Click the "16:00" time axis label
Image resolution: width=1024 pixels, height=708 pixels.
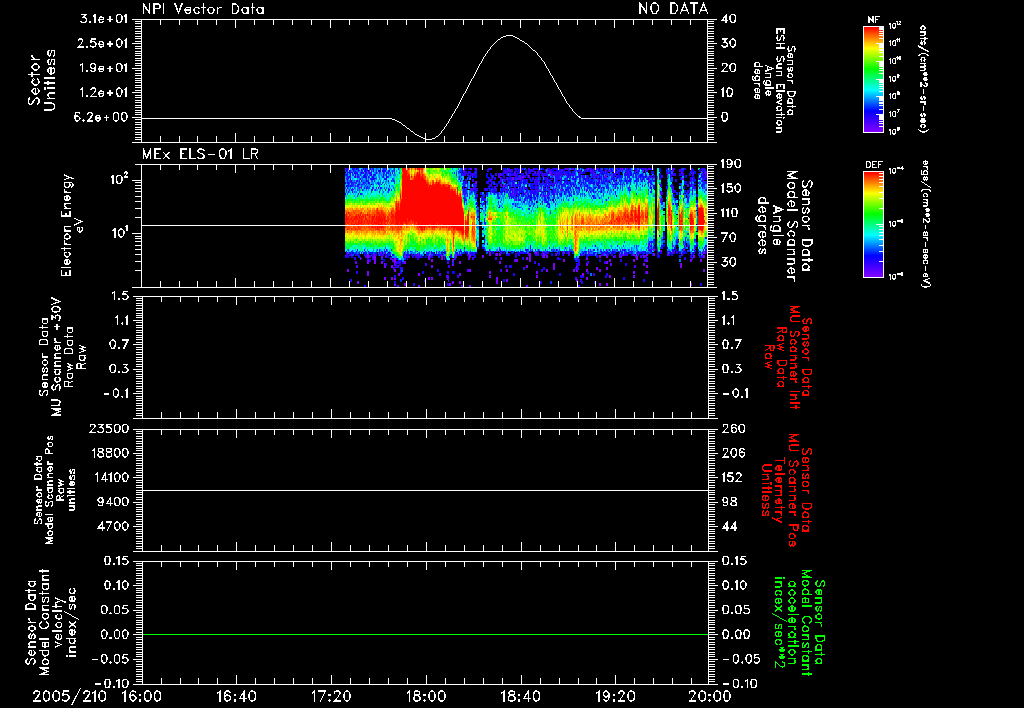click(x=142, y=696)
